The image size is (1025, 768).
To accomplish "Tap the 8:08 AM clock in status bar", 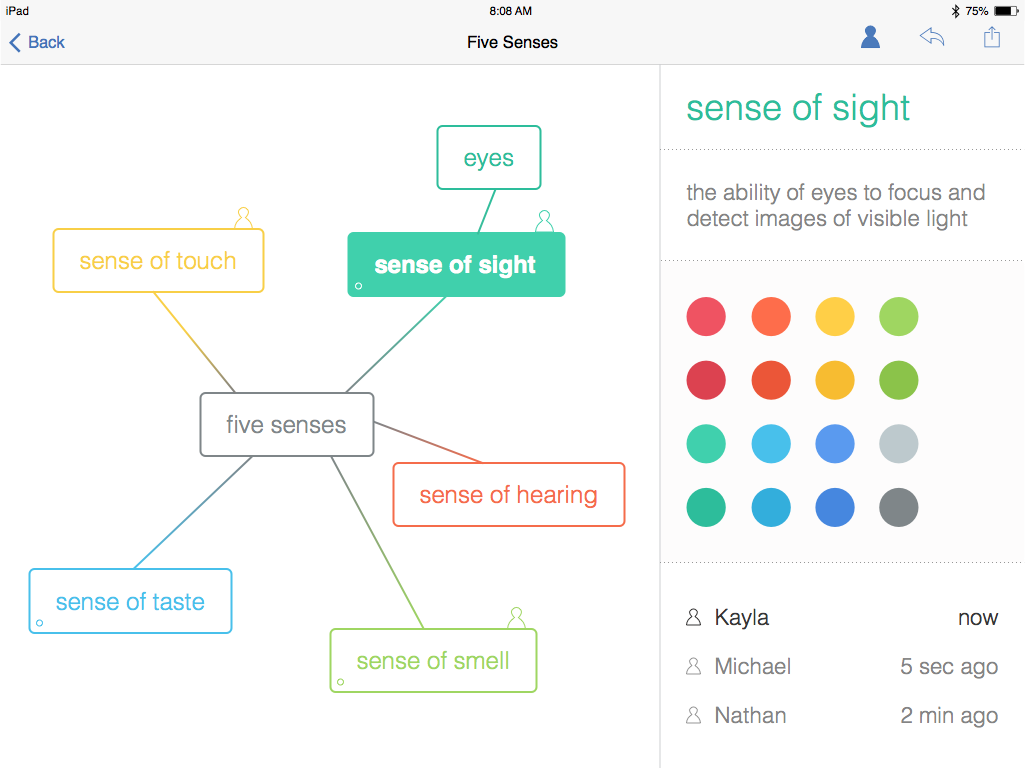I will (511, 11).
